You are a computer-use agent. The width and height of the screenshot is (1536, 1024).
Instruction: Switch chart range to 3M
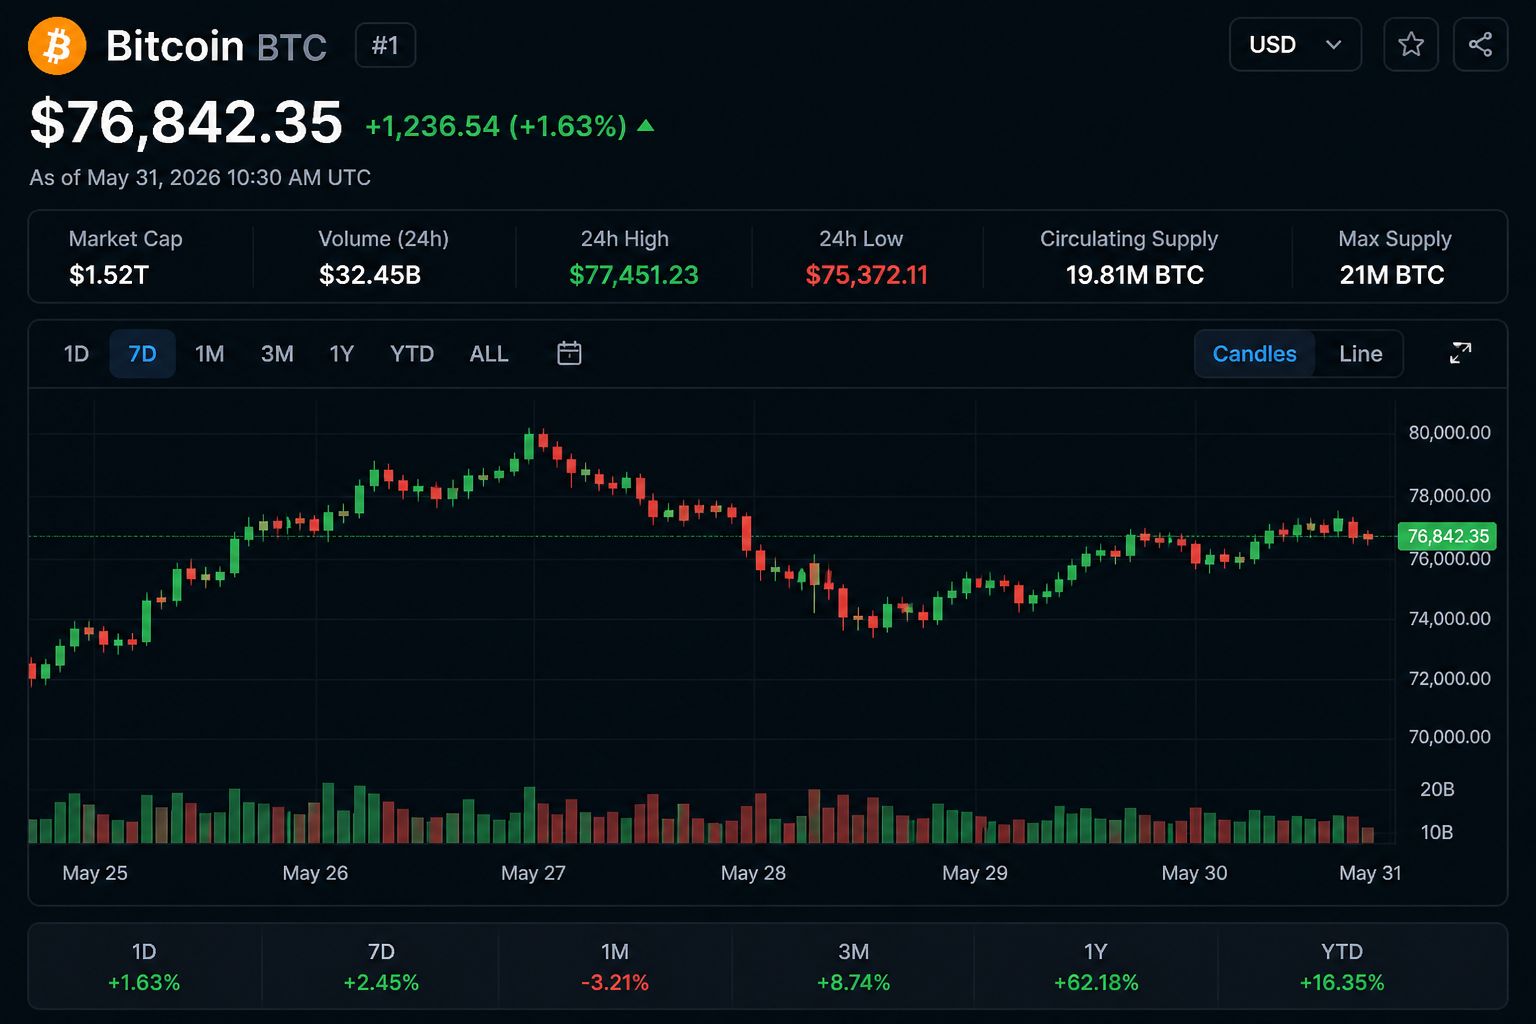277,354
